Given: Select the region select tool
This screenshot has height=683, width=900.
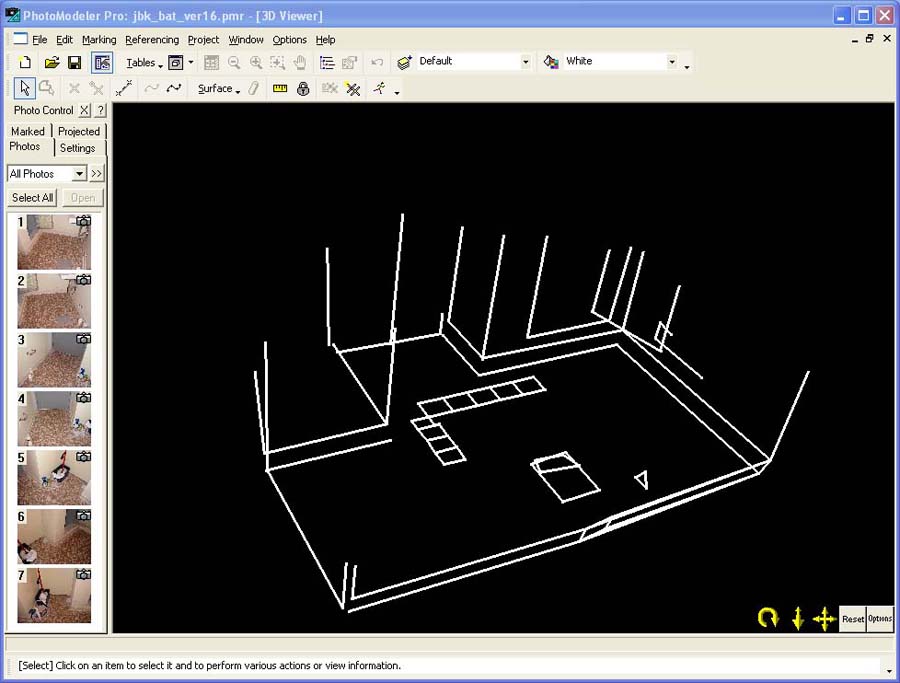Looking at the screenshot, I should click(47, 88).
